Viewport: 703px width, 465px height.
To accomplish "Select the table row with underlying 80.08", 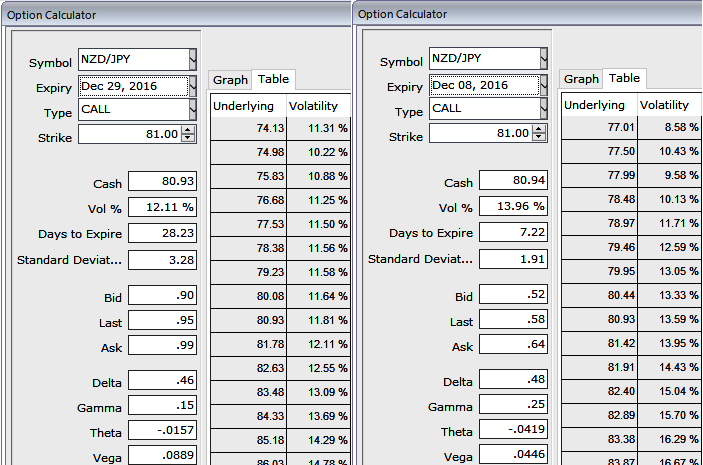I will click(x=280, y=297).
